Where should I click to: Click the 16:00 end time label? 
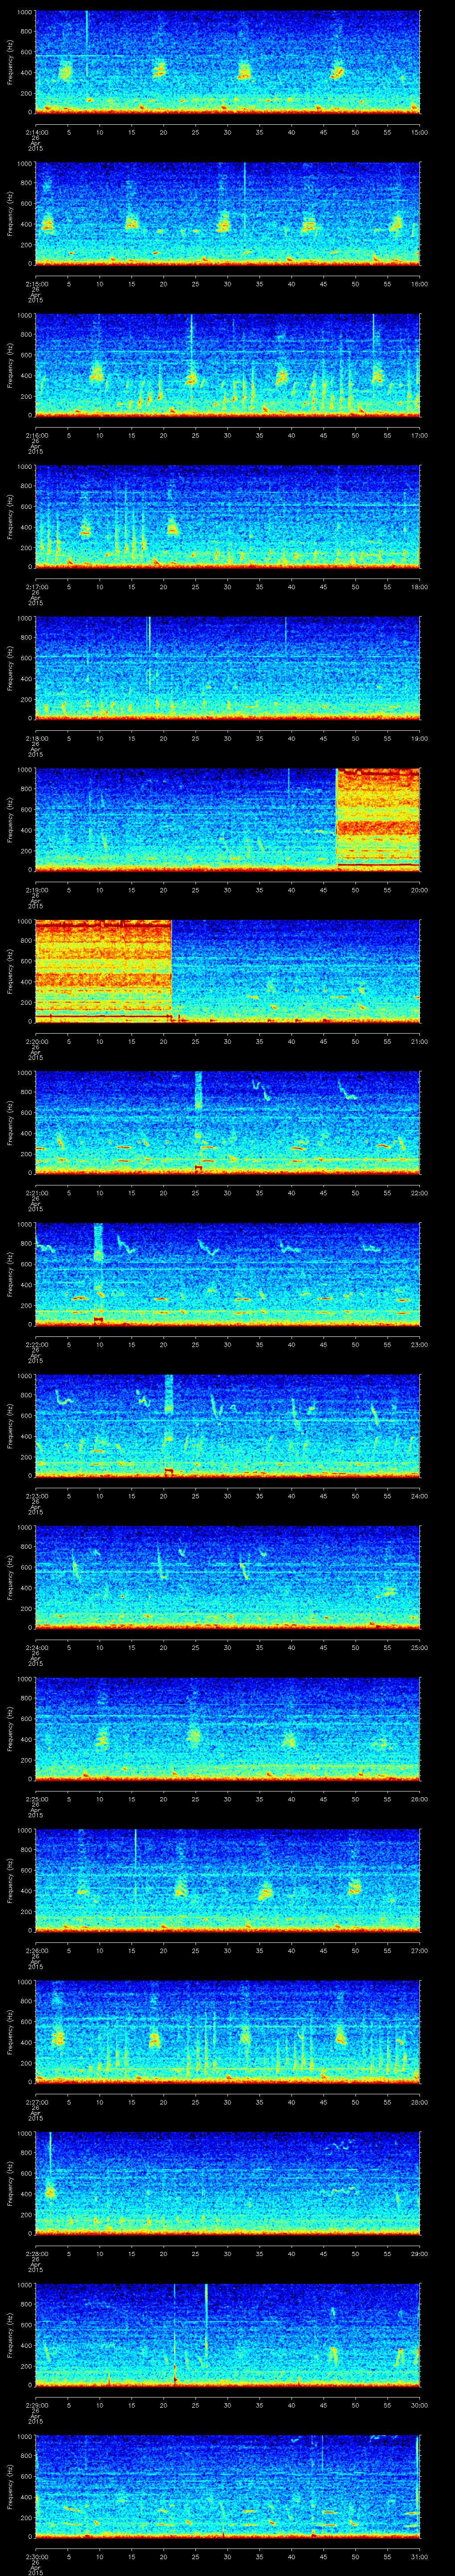click(x=419, y=284)
